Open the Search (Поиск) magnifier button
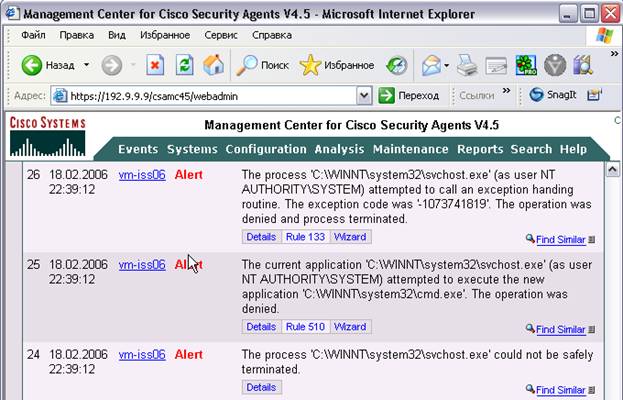This screenshot has height=400, width=623. (x=262, y=65)
